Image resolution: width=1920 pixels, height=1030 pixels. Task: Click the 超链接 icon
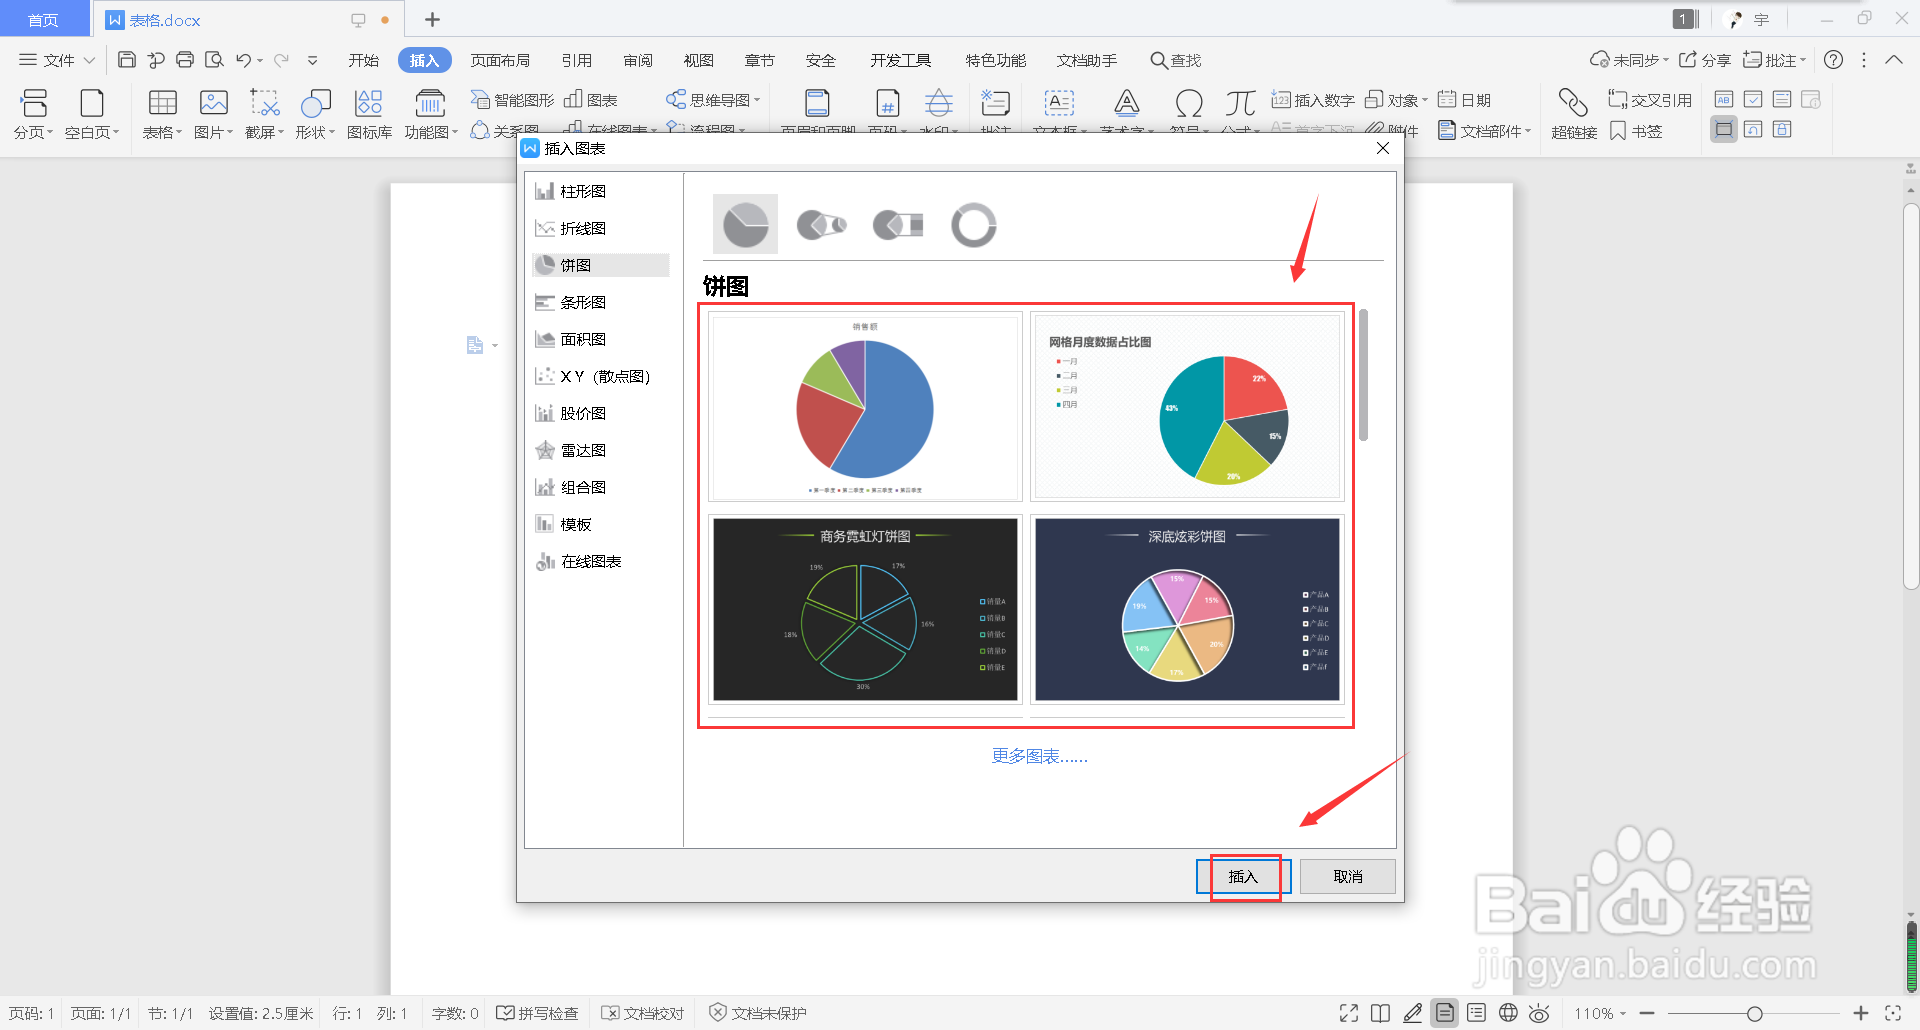pyautogui.click(x=1573, y=113)
